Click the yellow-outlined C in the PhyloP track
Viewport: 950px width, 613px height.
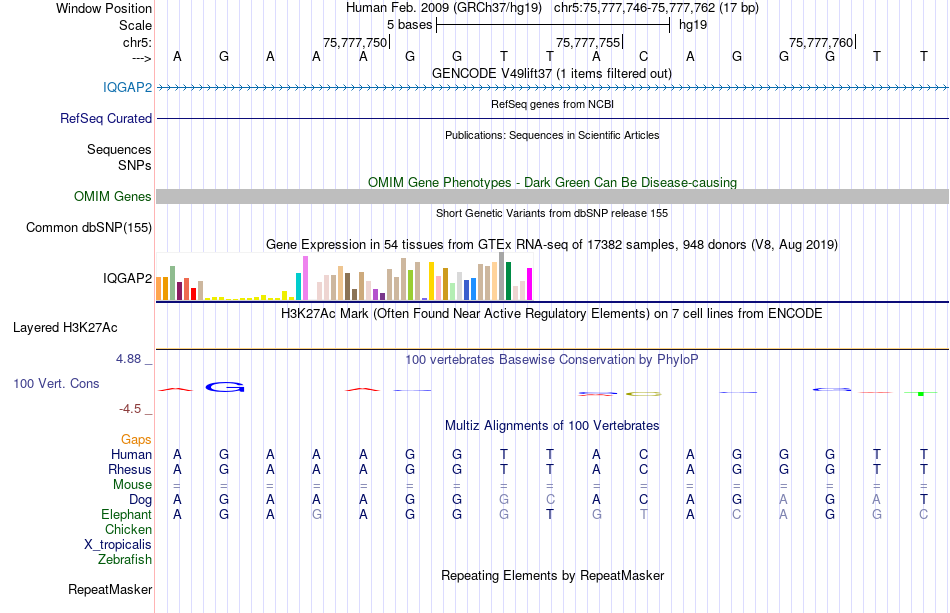tap(643, 394)
